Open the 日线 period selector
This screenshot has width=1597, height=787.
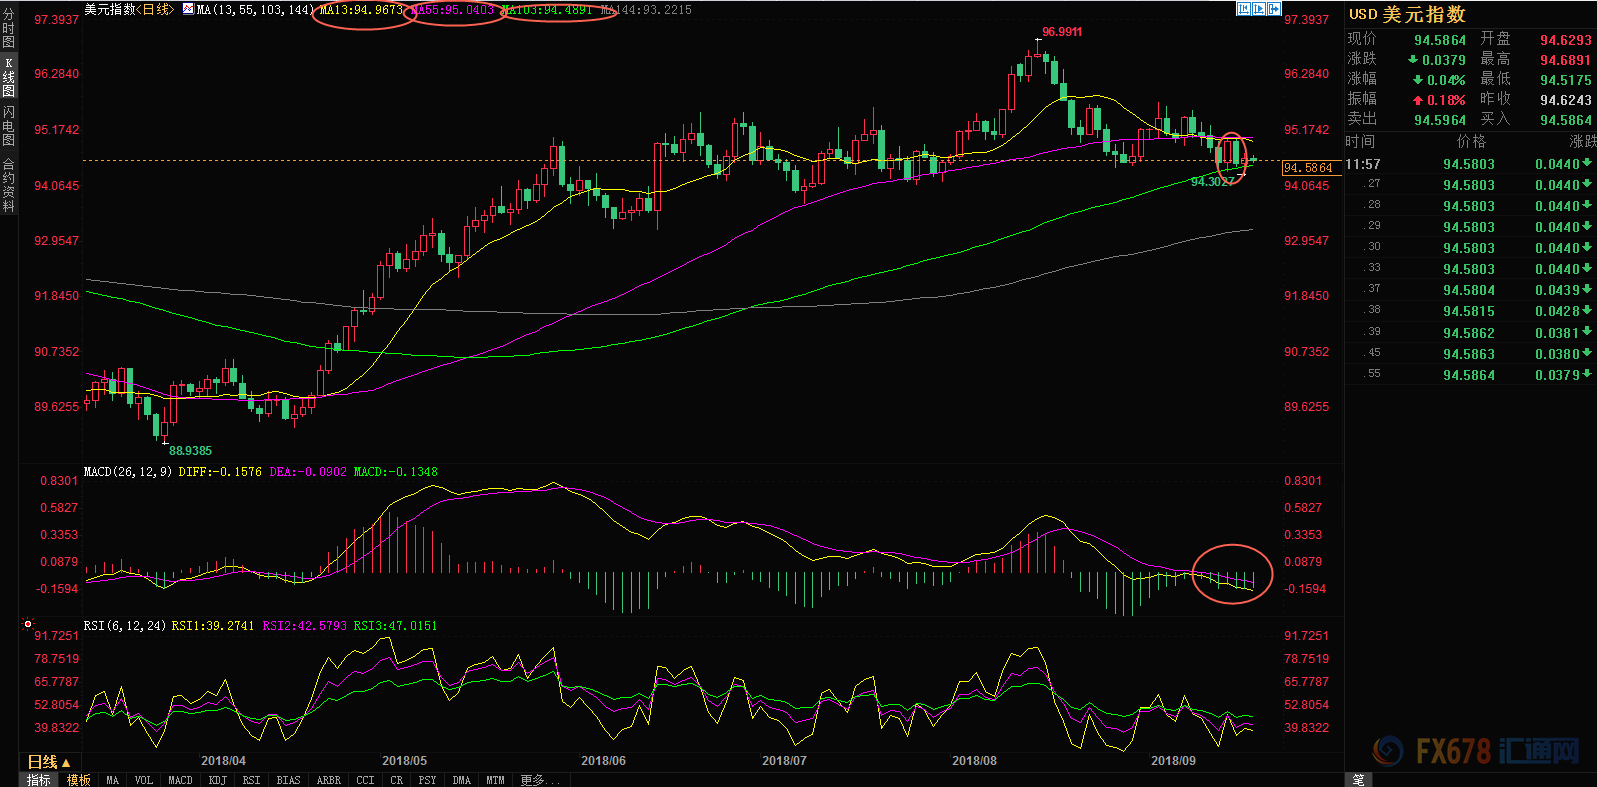(x=48, y=762)
